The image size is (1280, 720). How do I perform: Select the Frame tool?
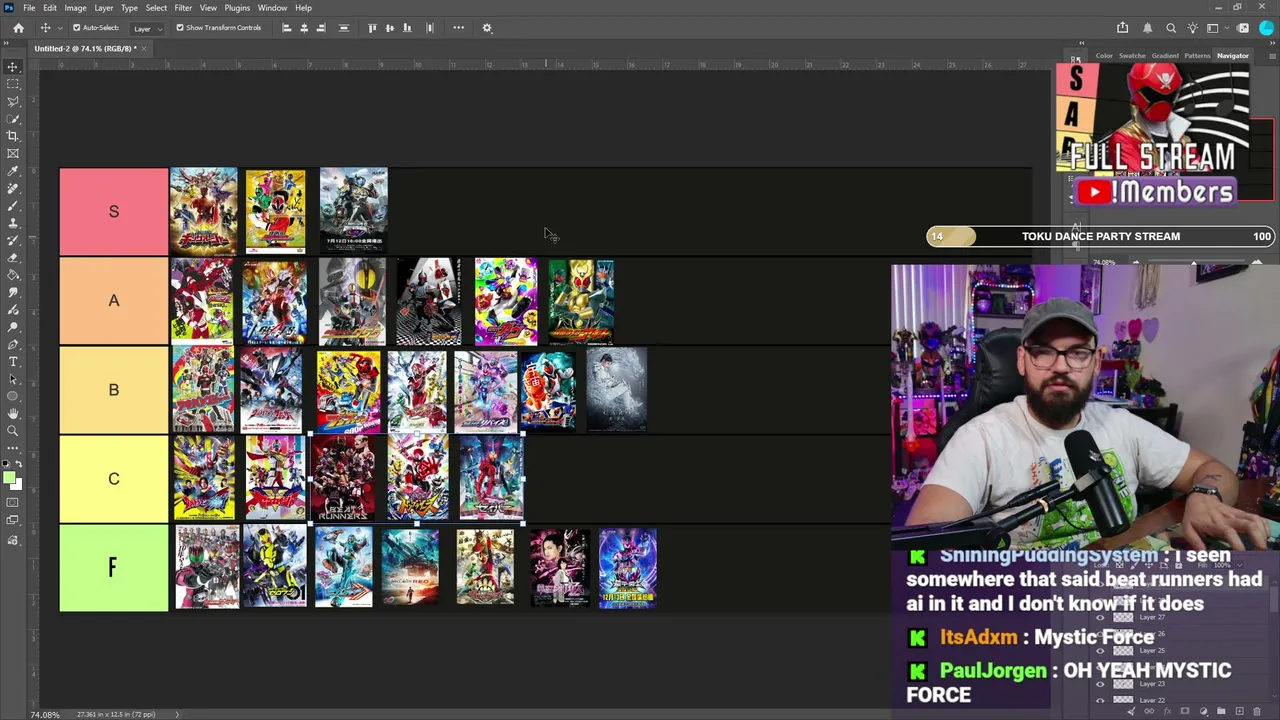13,153
